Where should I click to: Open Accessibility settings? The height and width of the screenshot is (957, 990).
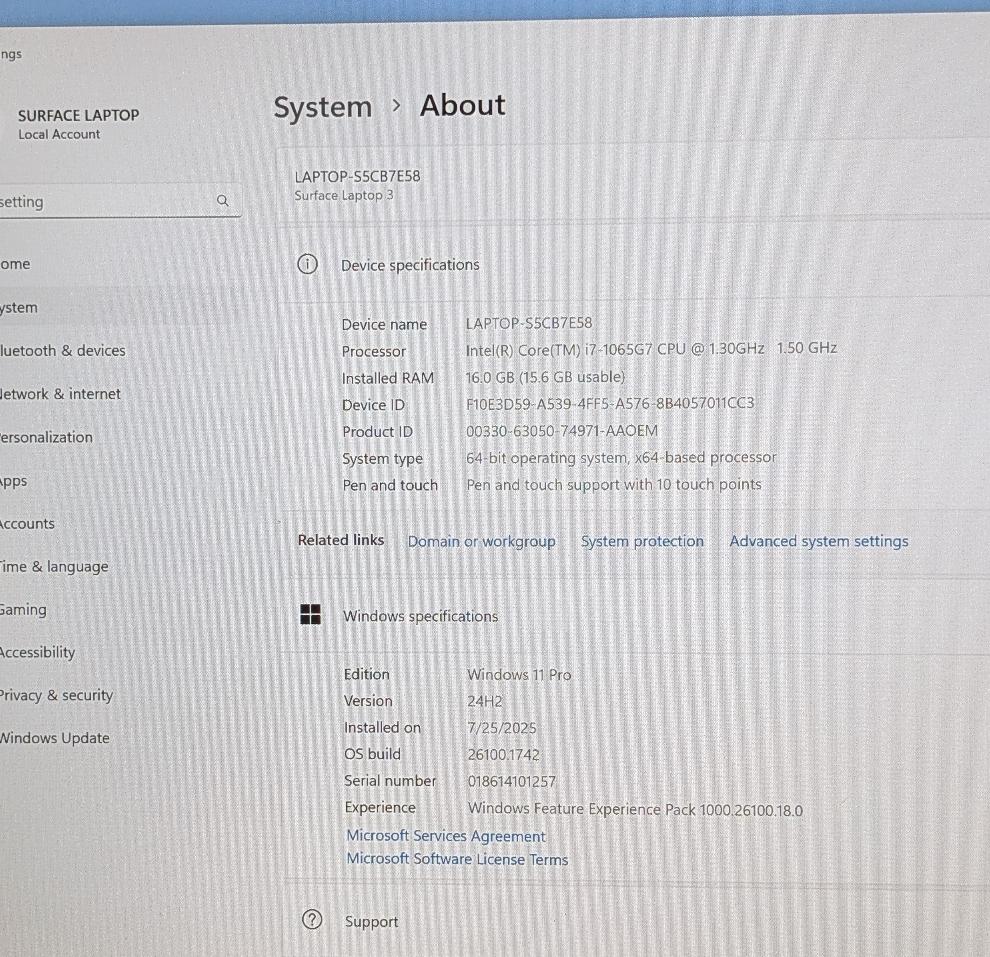click(37, 652)
